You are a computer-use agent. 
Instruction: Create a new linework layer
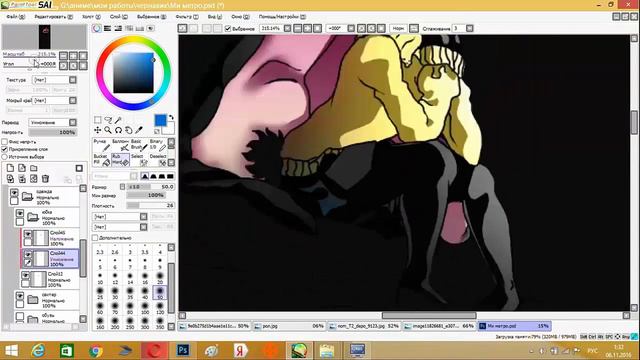pos(22,168)
